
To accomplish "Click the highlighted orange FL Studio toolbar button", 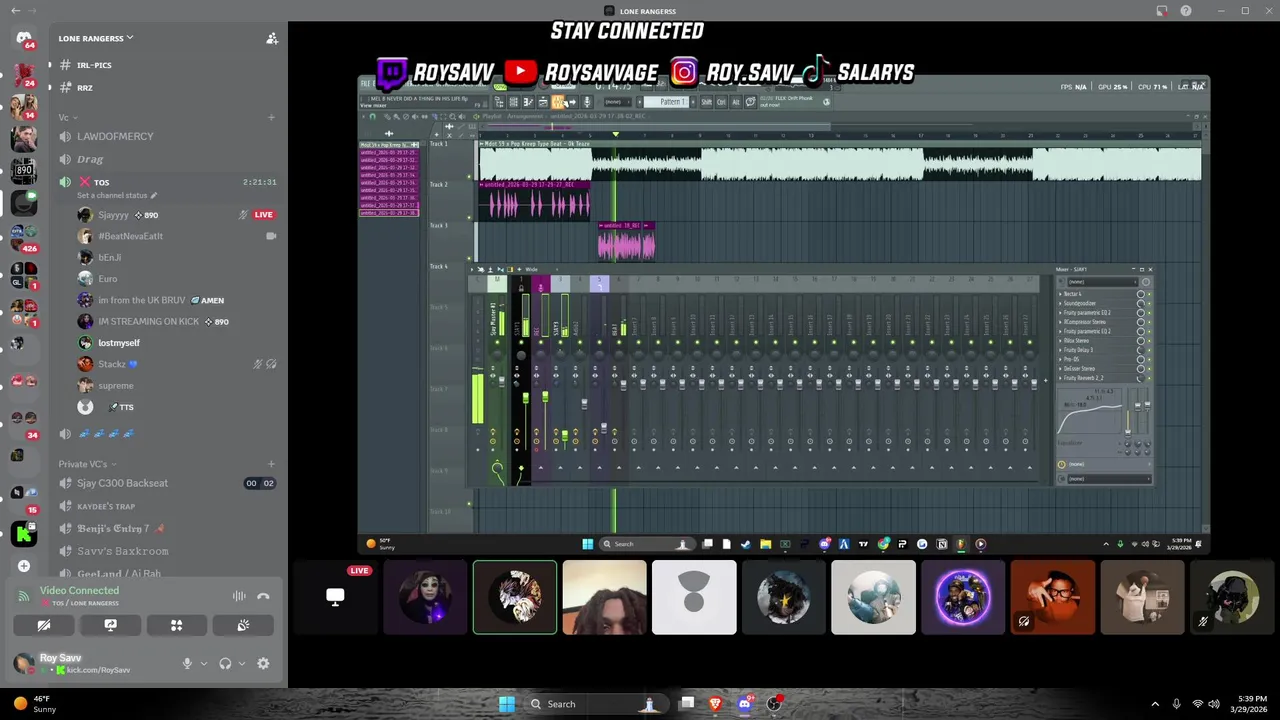I will [x=558, y=102].
